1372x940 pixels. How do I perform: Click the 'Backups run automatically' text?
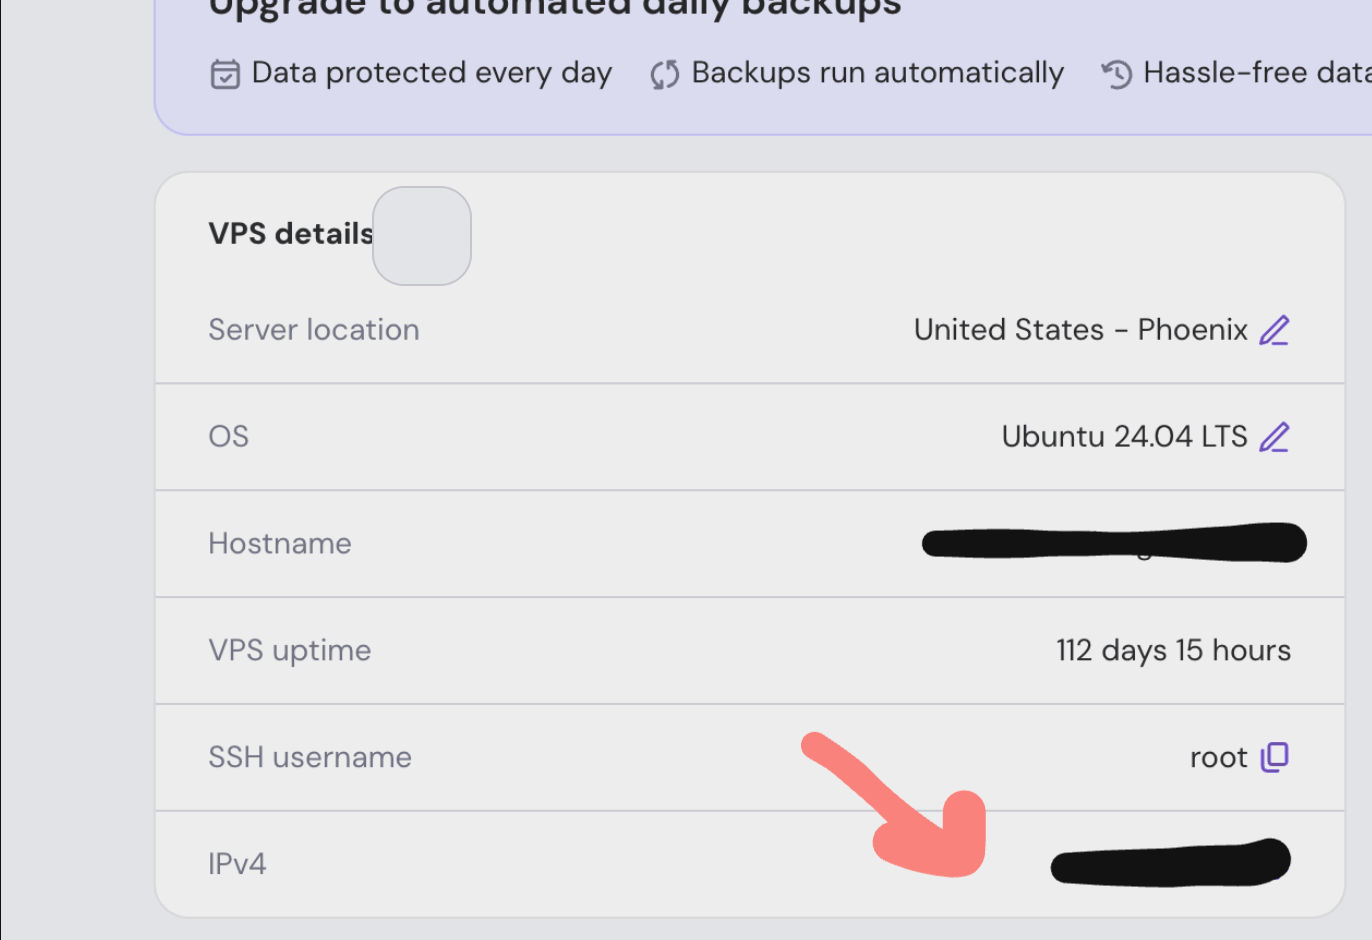click(877, 73)
